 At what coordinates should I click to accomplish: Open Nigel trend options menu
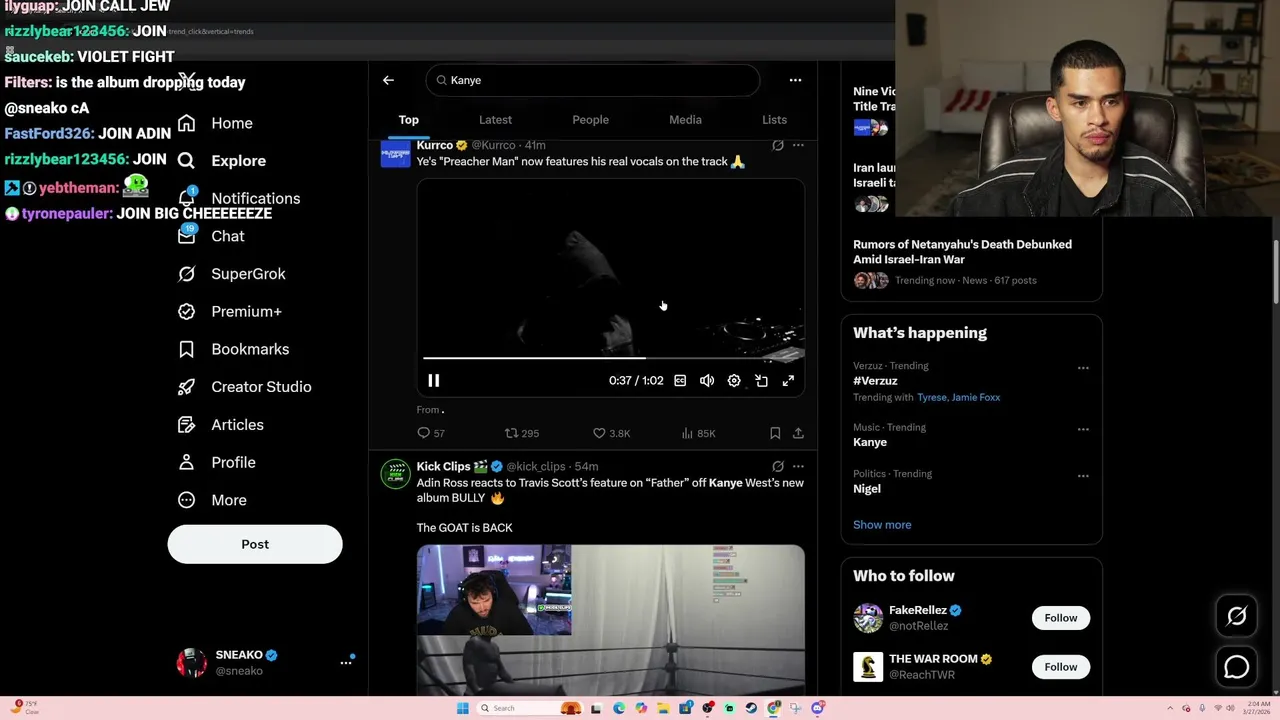click(x=1083, y=476)
